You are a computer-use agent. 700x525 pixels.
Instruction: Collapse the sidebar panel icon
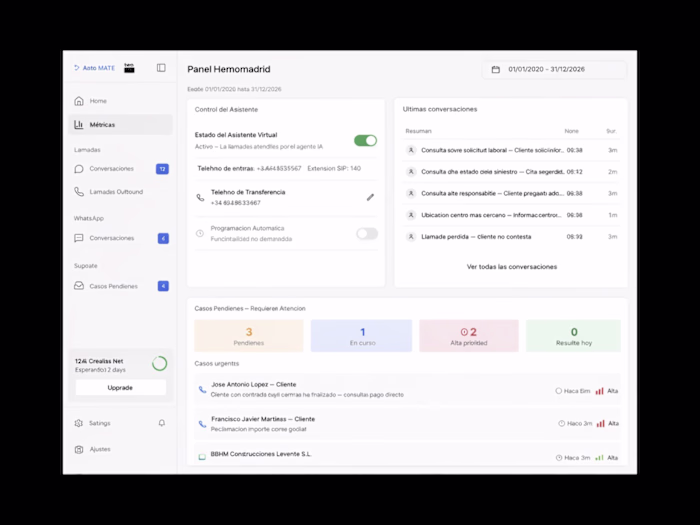pos(161,68)
